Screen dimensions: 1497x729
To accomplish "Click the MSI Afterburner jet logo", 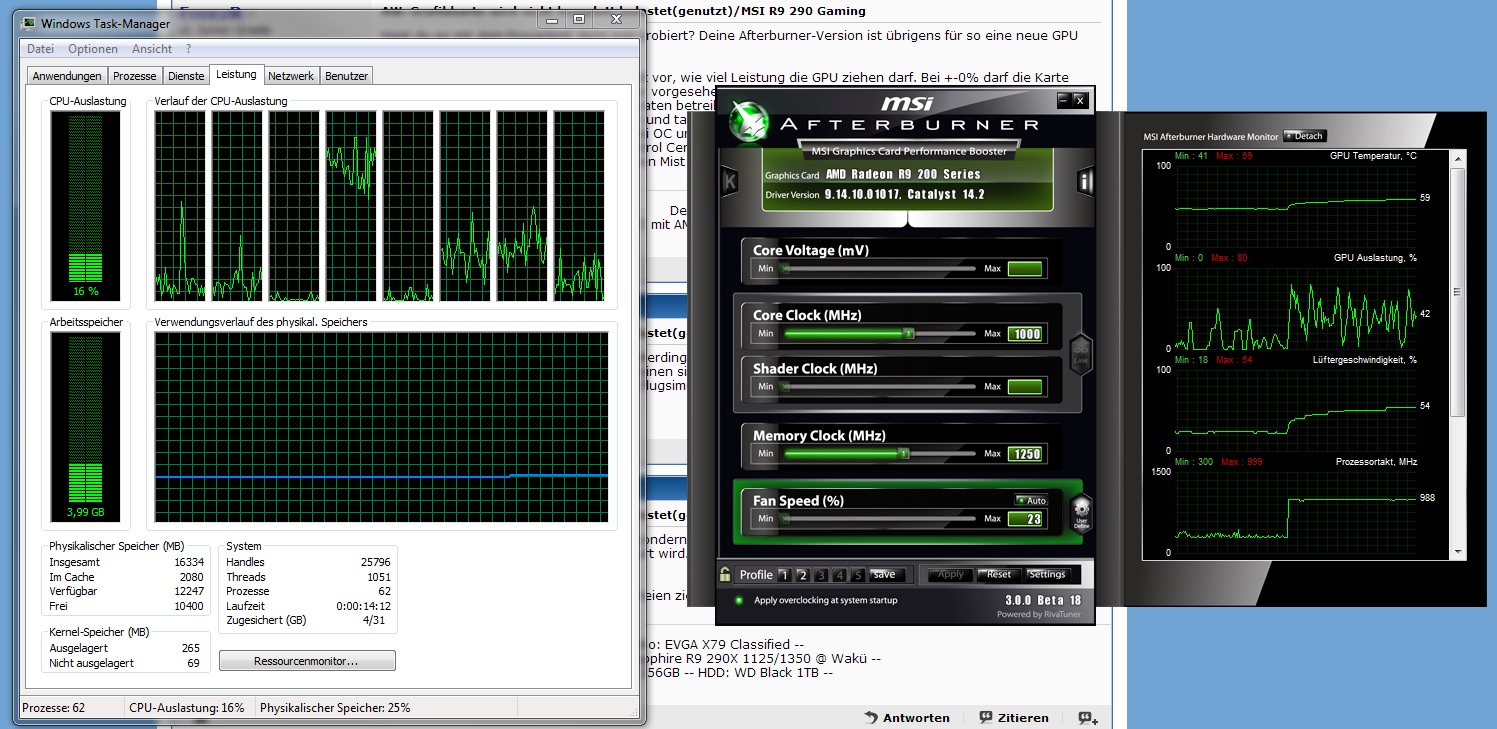I will coord(749,121).
